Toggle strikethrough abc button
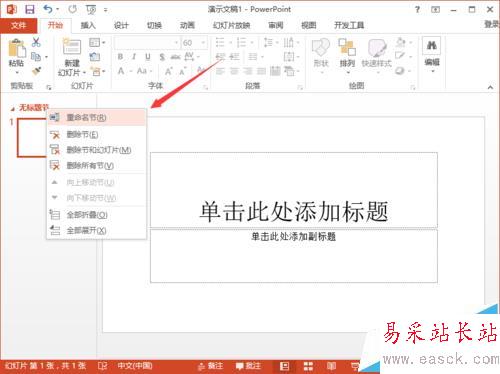Screen dimensions: 500x374 pyautogui.click(x=175, y=57)
